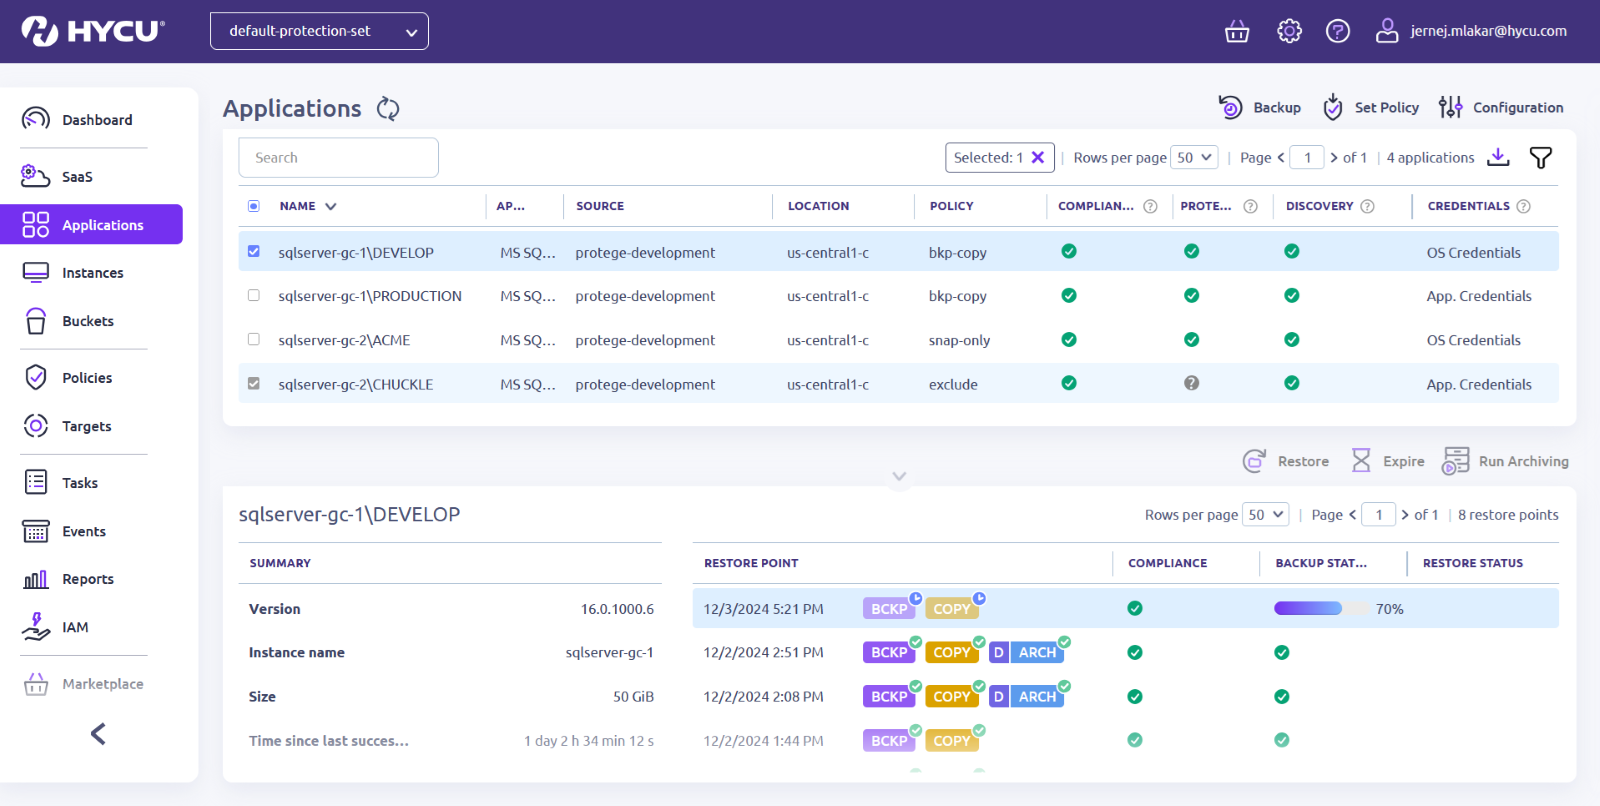The height and width of the screenshot is (806, 1600).
Task: Open settings gear in top bar
Action: coord(1289,32)
